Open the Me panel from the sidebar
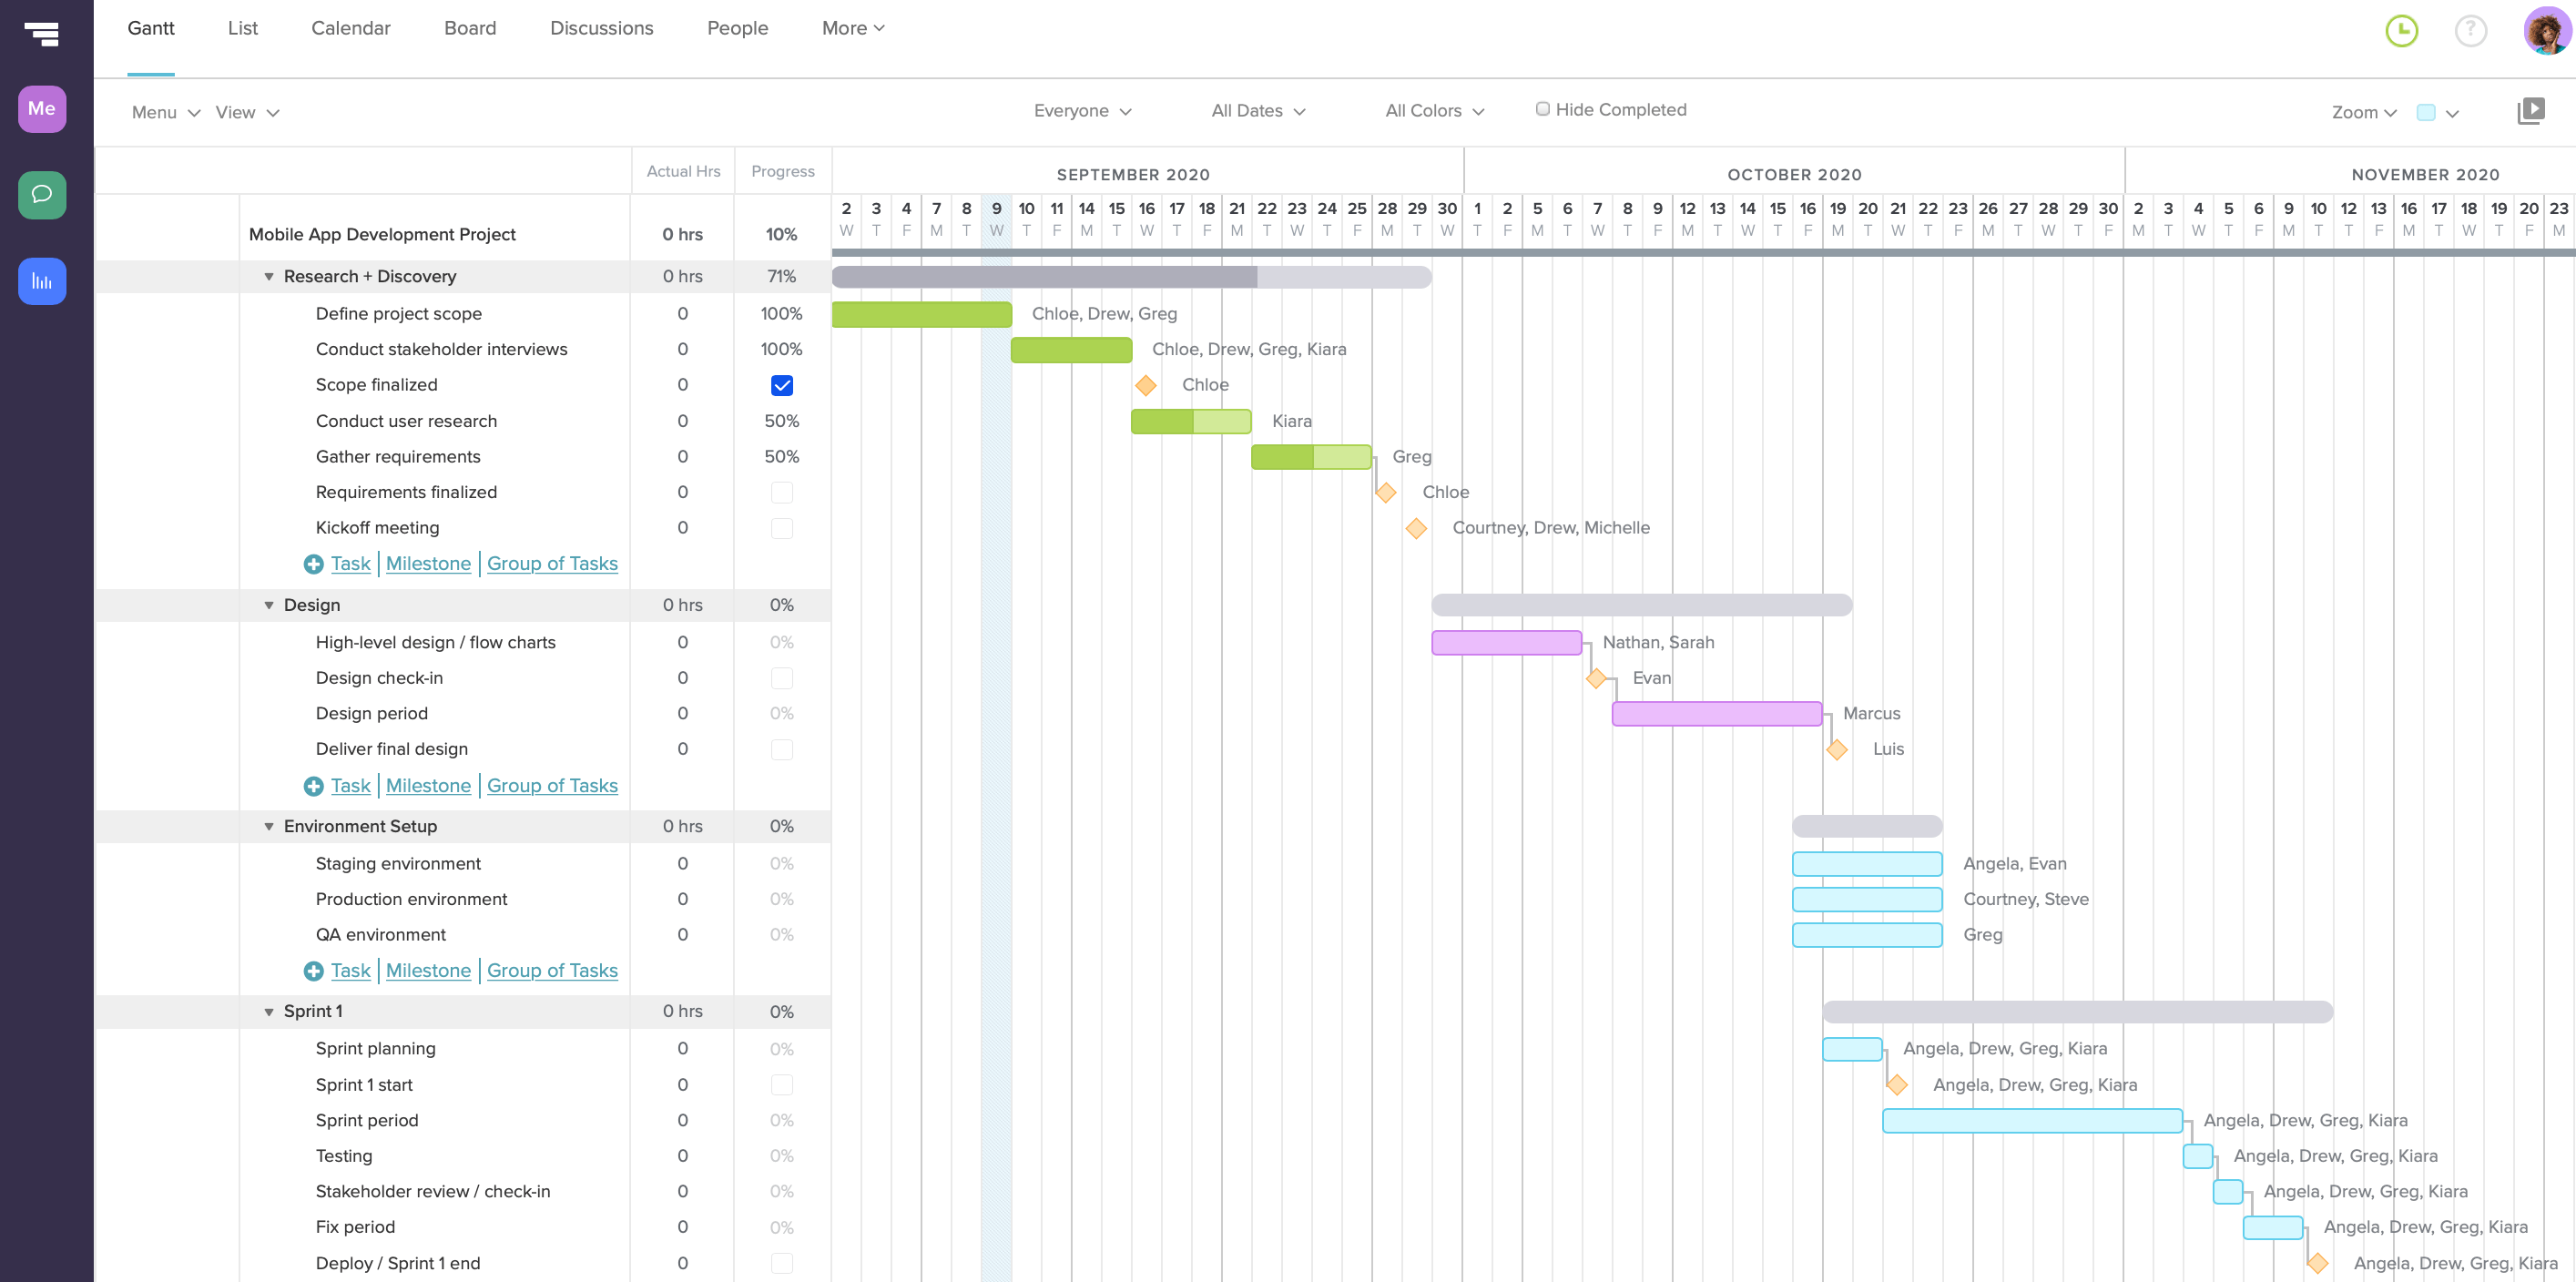 (x=41, y=108)
